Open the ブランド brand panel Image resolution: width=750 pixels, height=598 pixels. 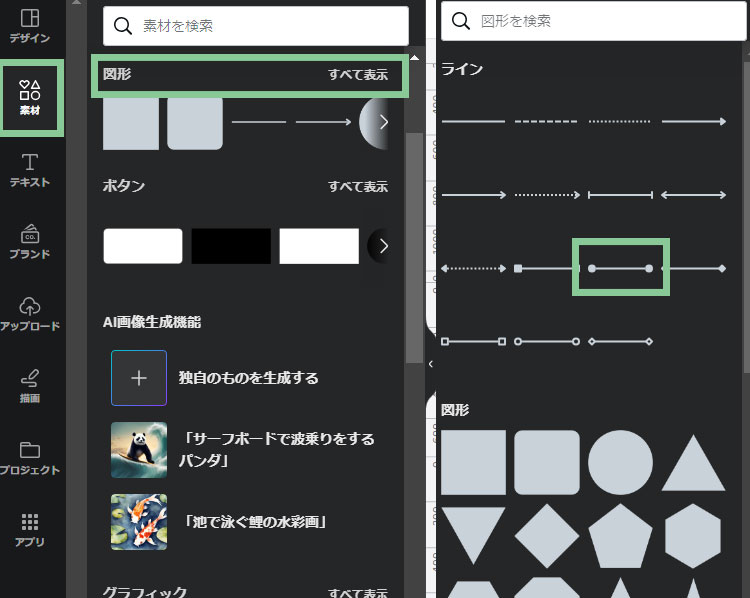[30, 242]
